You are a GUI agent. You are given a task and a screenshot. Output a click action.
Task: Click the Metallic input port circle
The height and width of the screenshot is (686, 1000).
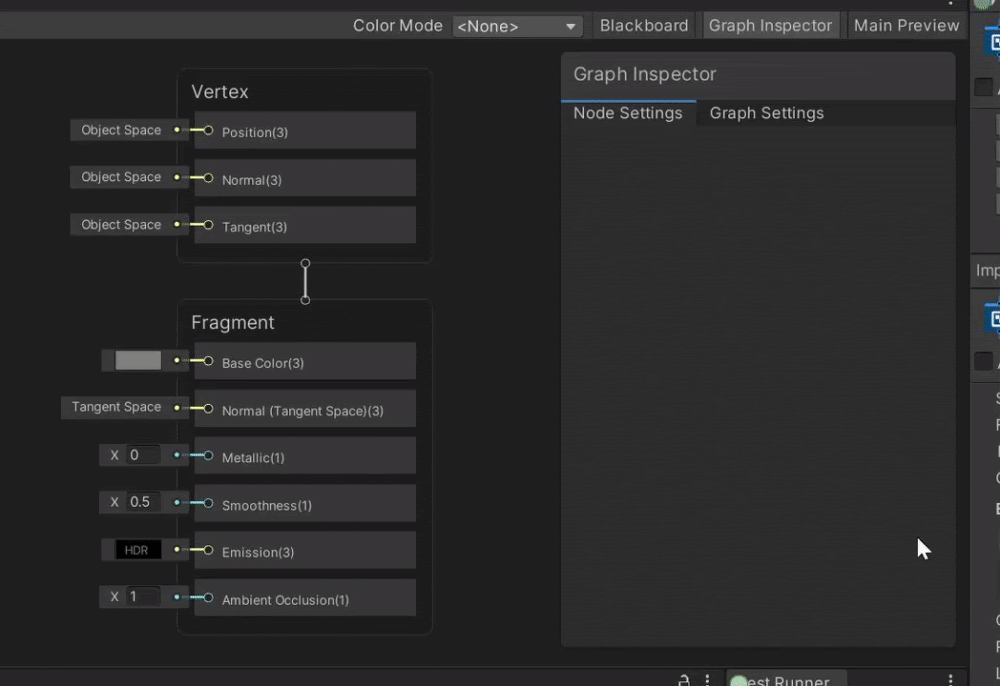(x=208, y=455)
